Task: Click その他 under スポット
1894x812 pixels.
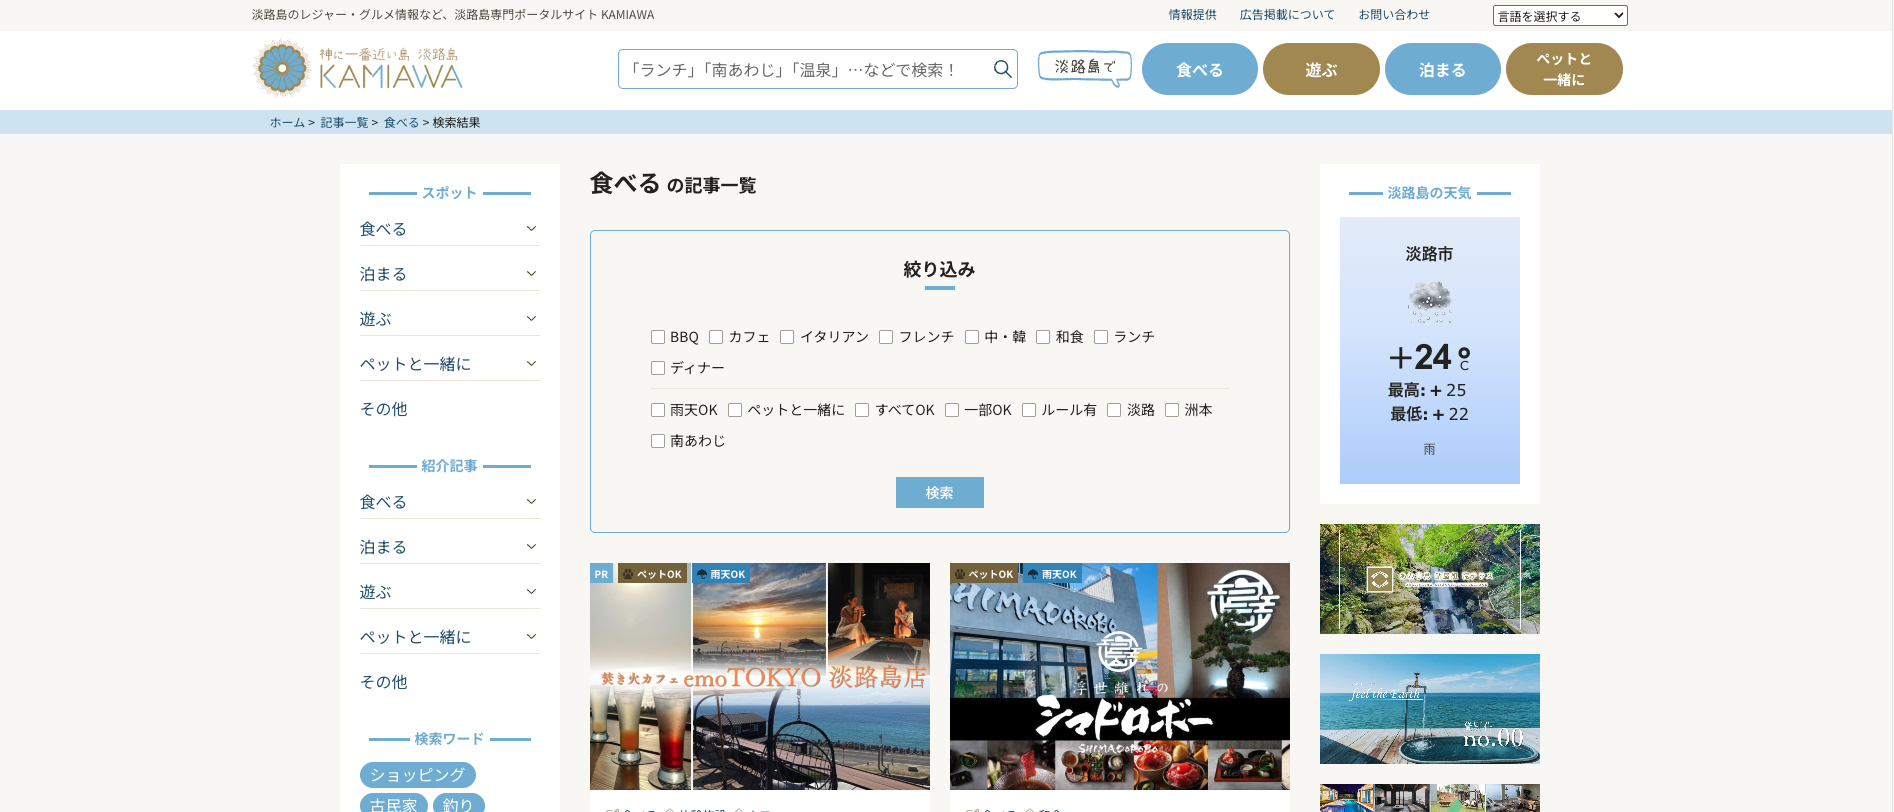Action: pyautogui.click(x=384, y=409)
